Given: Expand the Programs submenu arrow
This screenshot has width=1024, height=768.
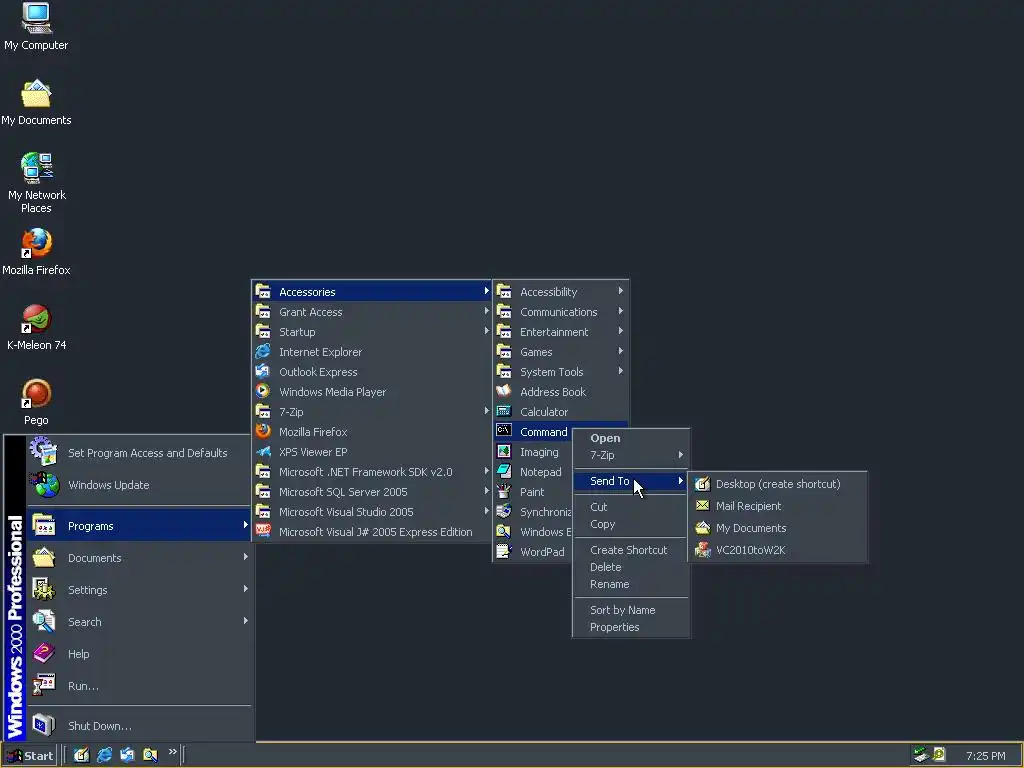Looking at the screenshot, I should pyautogui.click(x=246, y=525).
